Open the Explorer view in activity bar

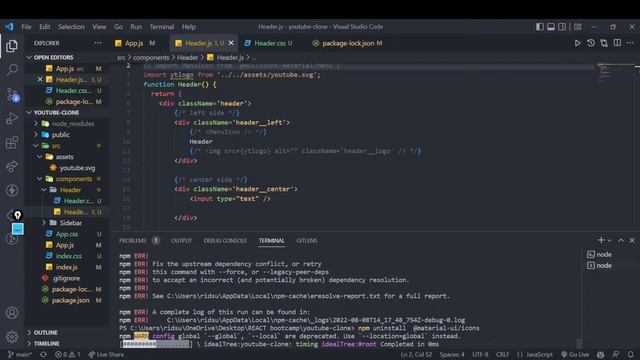pos(12,46)
